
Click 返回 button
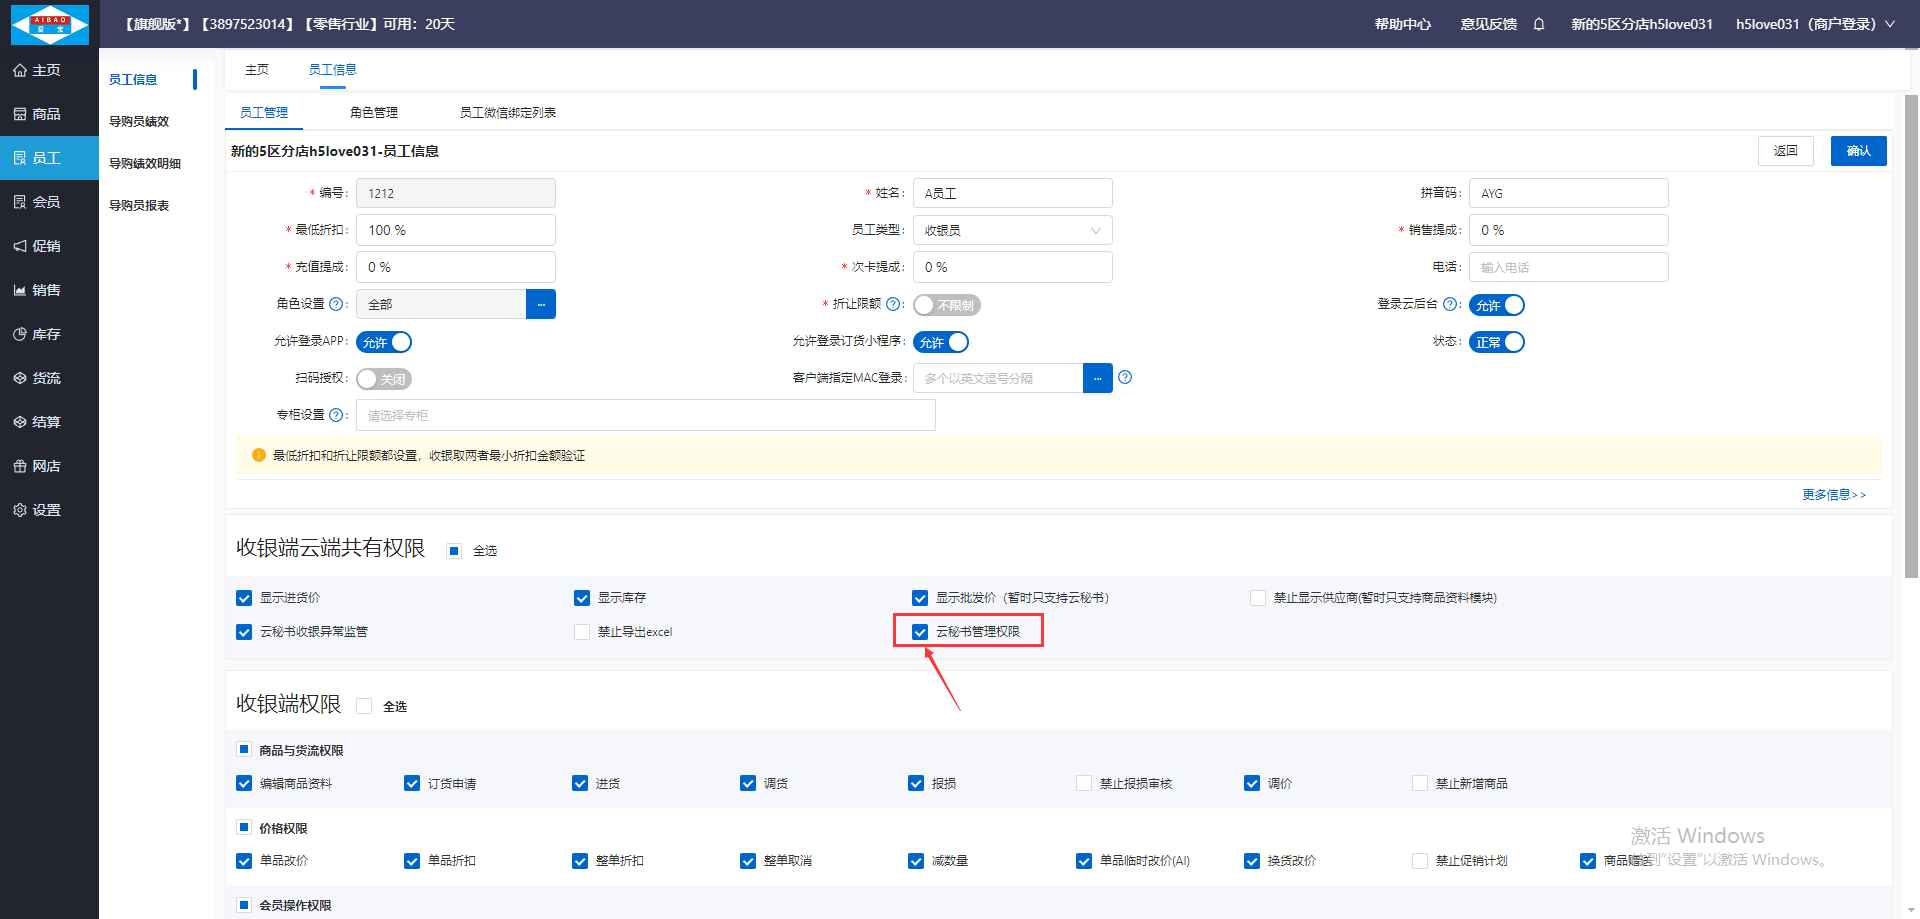coord(1786,151)
